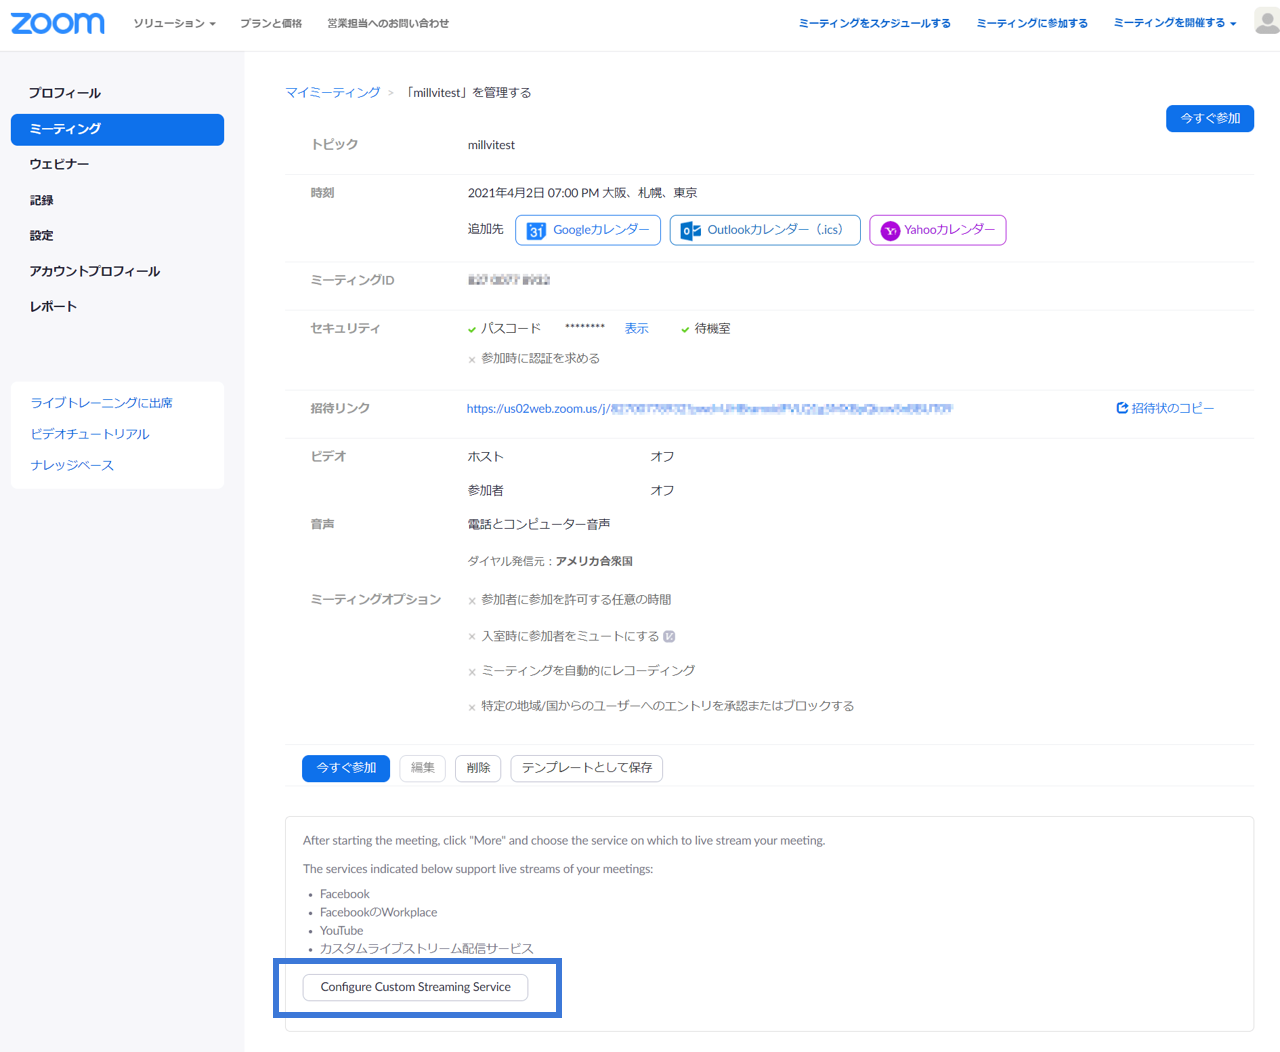The image size is (1280, 1052).
Task: Click Configure Custom Streaming Service button
Action: (x=414, y=987)
